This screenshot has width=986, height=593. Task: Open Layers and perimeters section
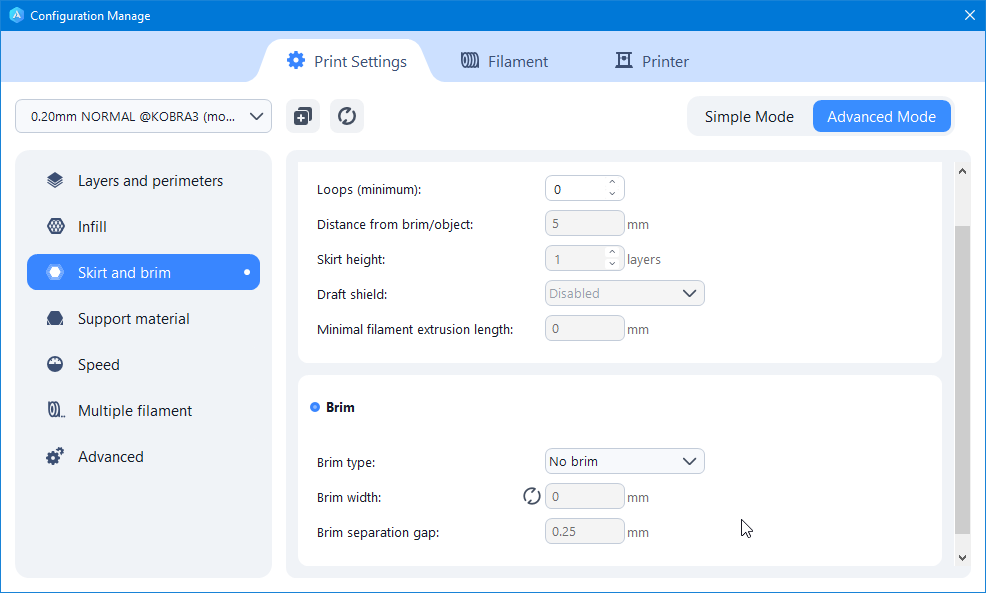point(143,180)
